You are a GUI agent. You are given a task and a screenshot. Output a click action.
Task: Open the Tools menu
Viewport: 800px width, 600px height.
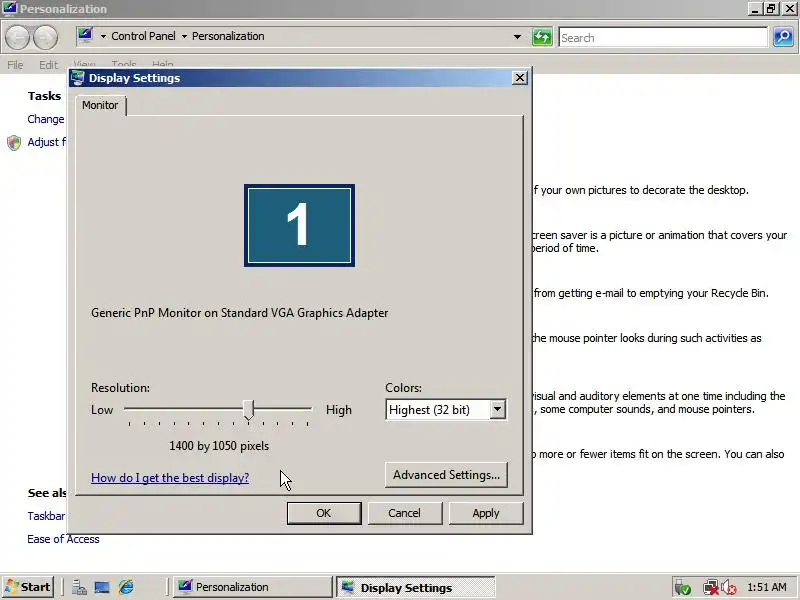(123, 64)
